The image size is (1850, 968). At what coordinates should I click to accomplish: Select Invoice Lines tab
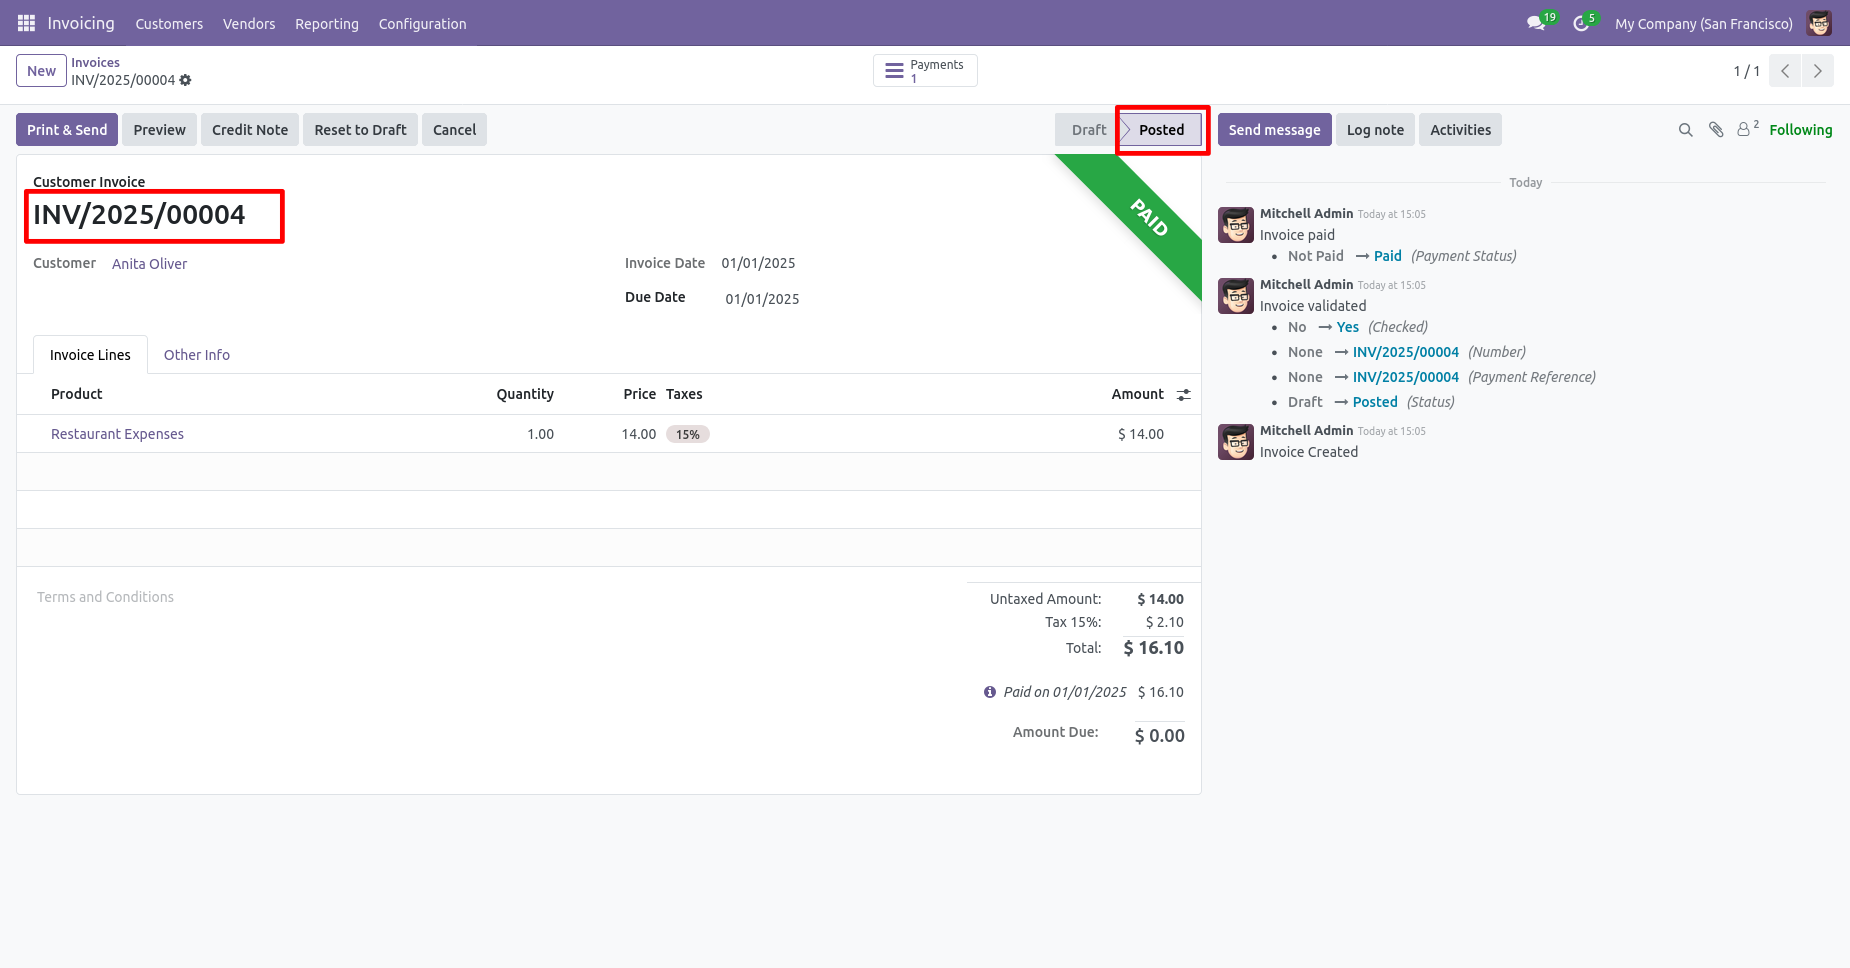tap(90, 355)
